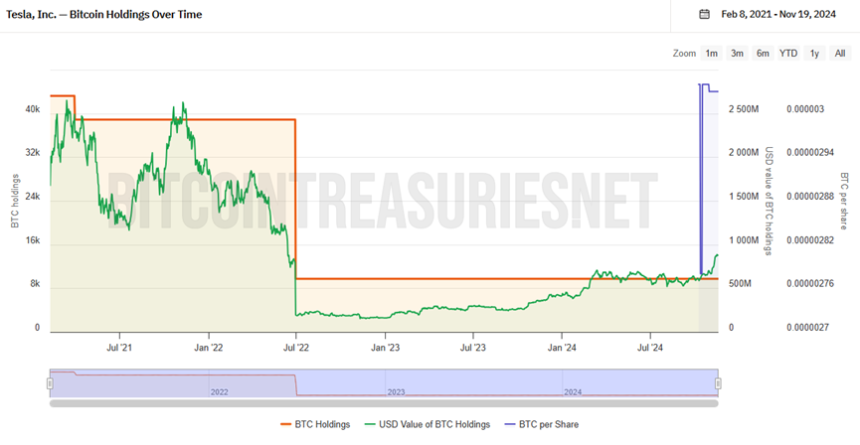Choose the YTD zoom option

(x=789, y=53)
